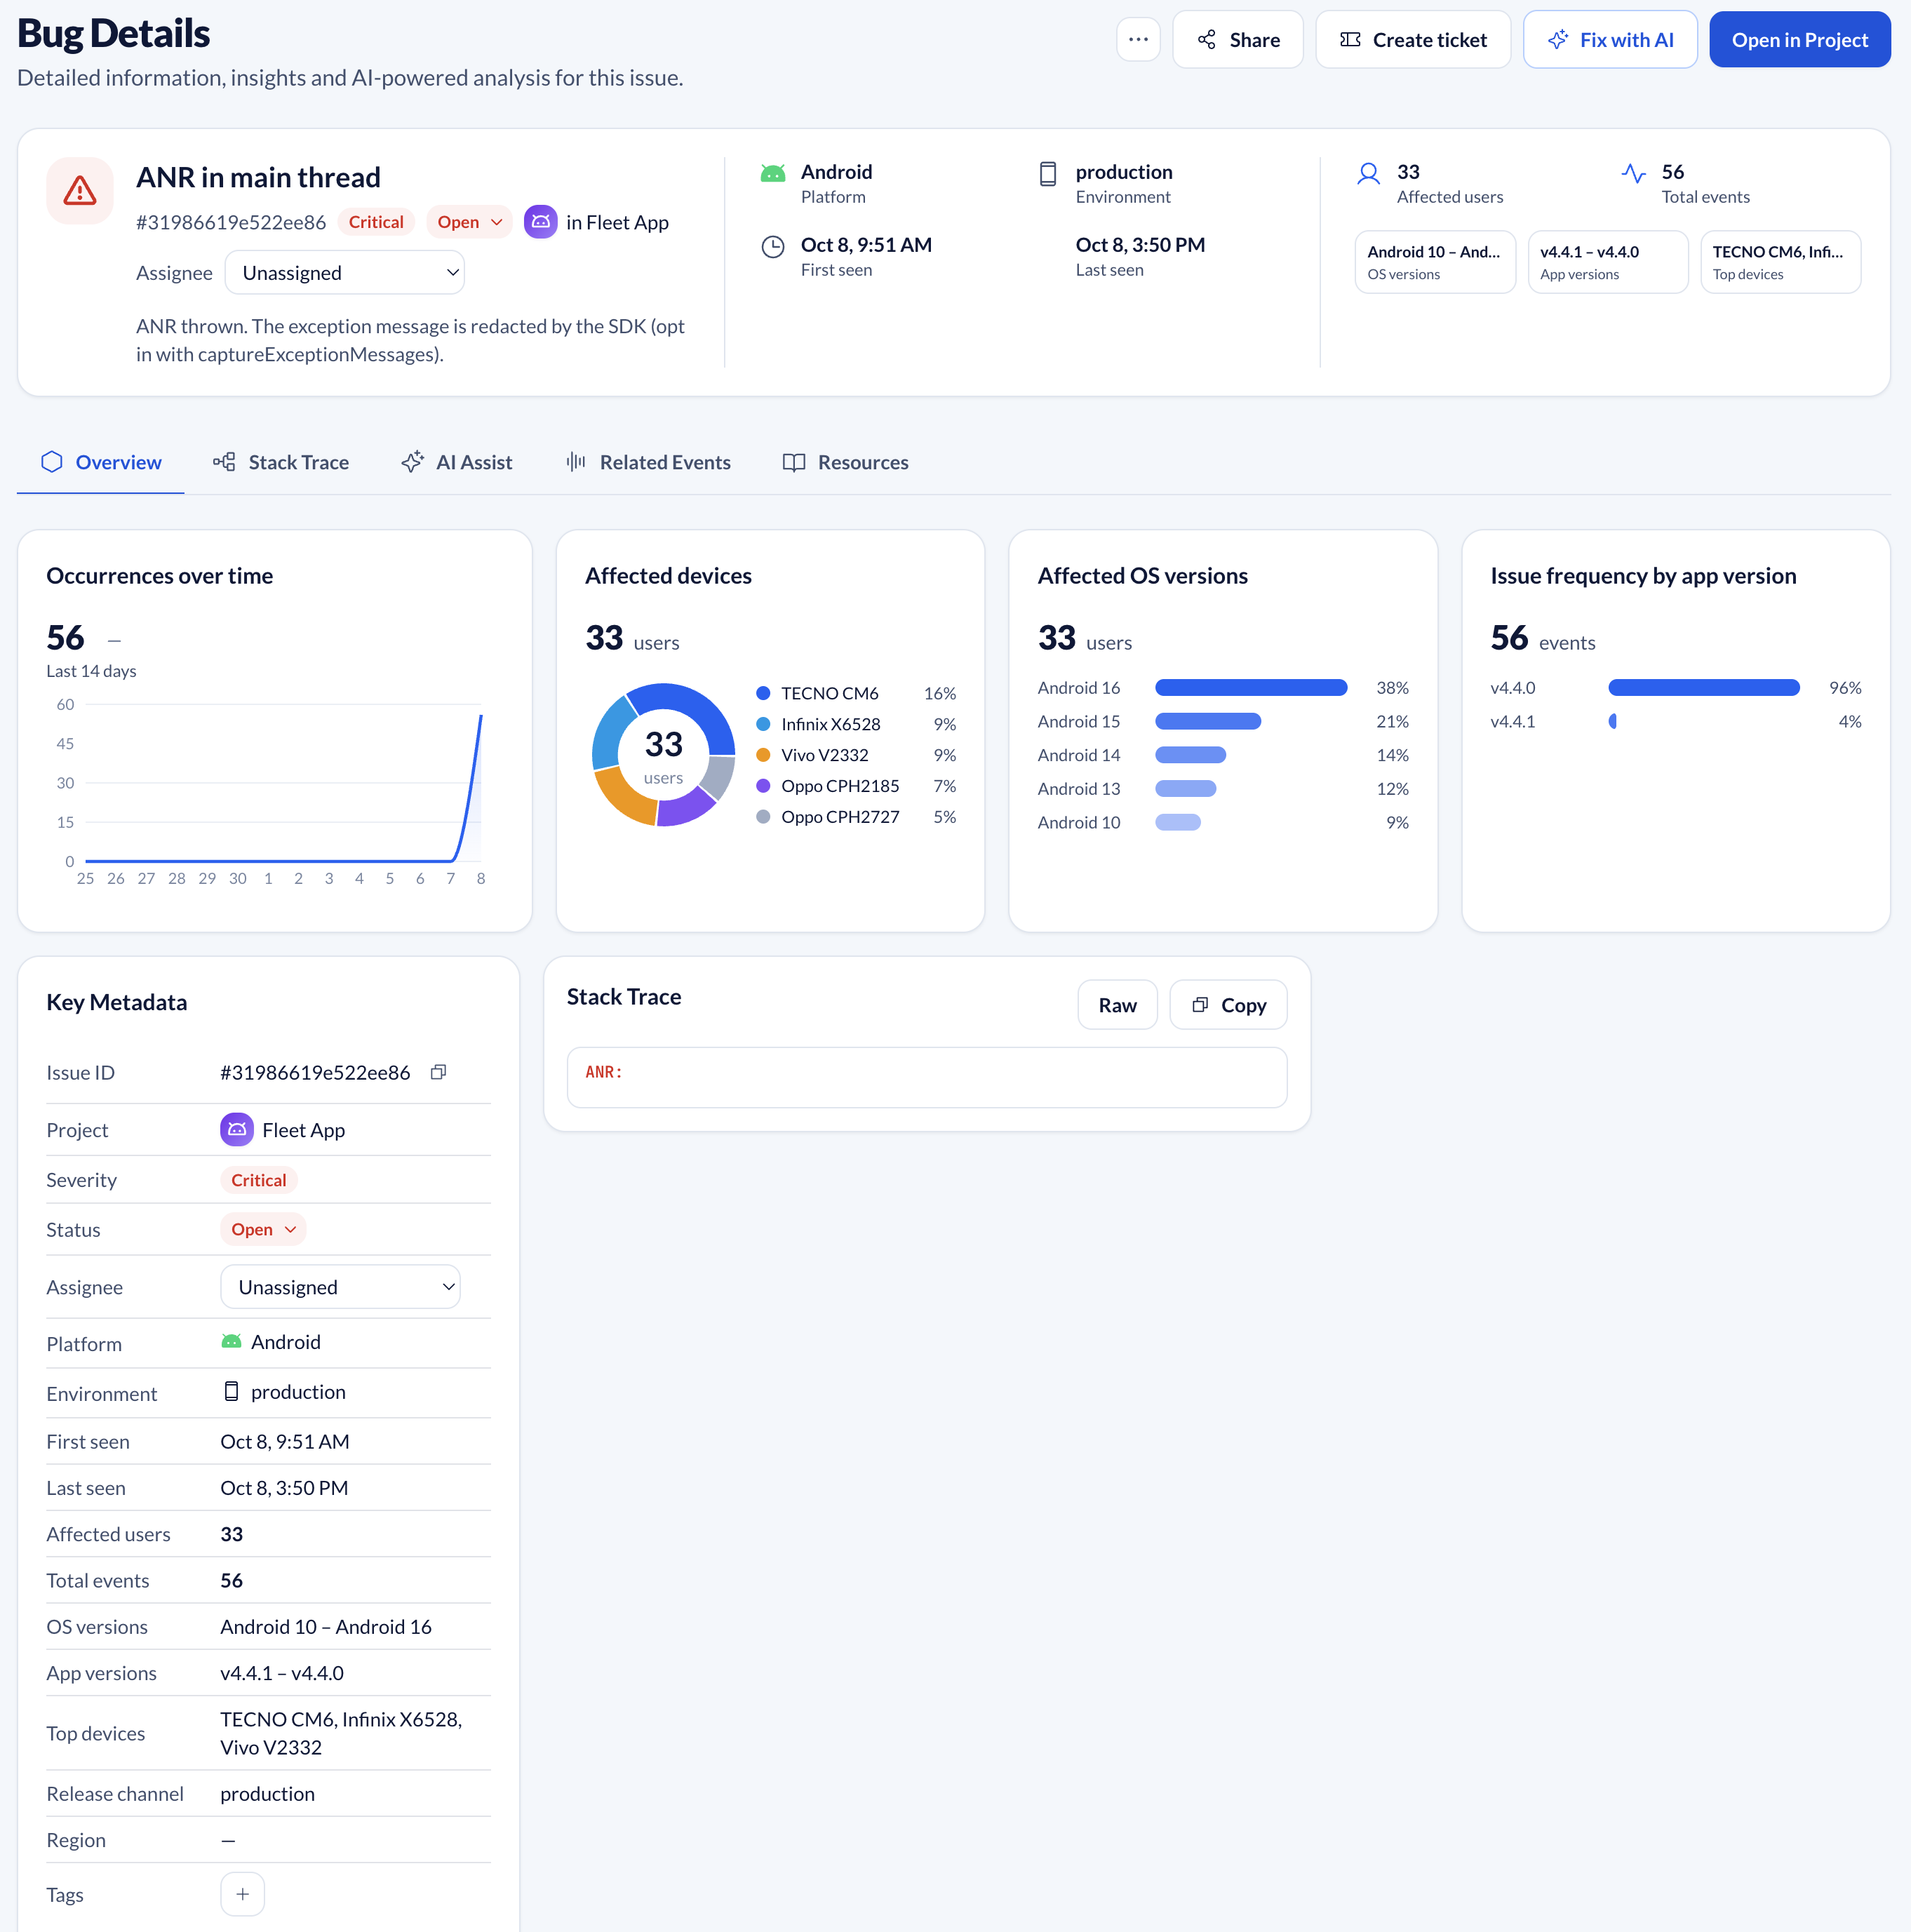Open the header Assignee Unassigned dropdown

(x=345, y=273)
